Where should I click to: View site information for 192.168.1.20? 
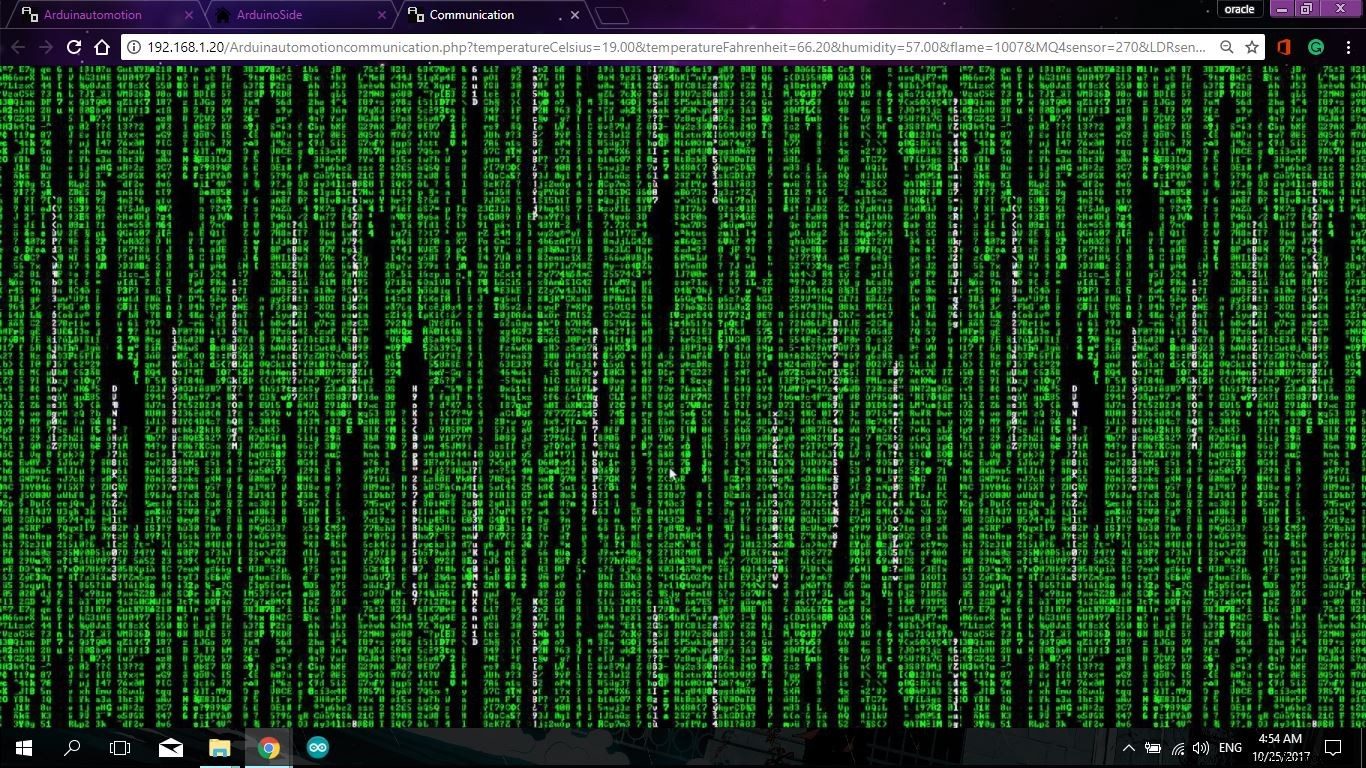click(134, 47)
